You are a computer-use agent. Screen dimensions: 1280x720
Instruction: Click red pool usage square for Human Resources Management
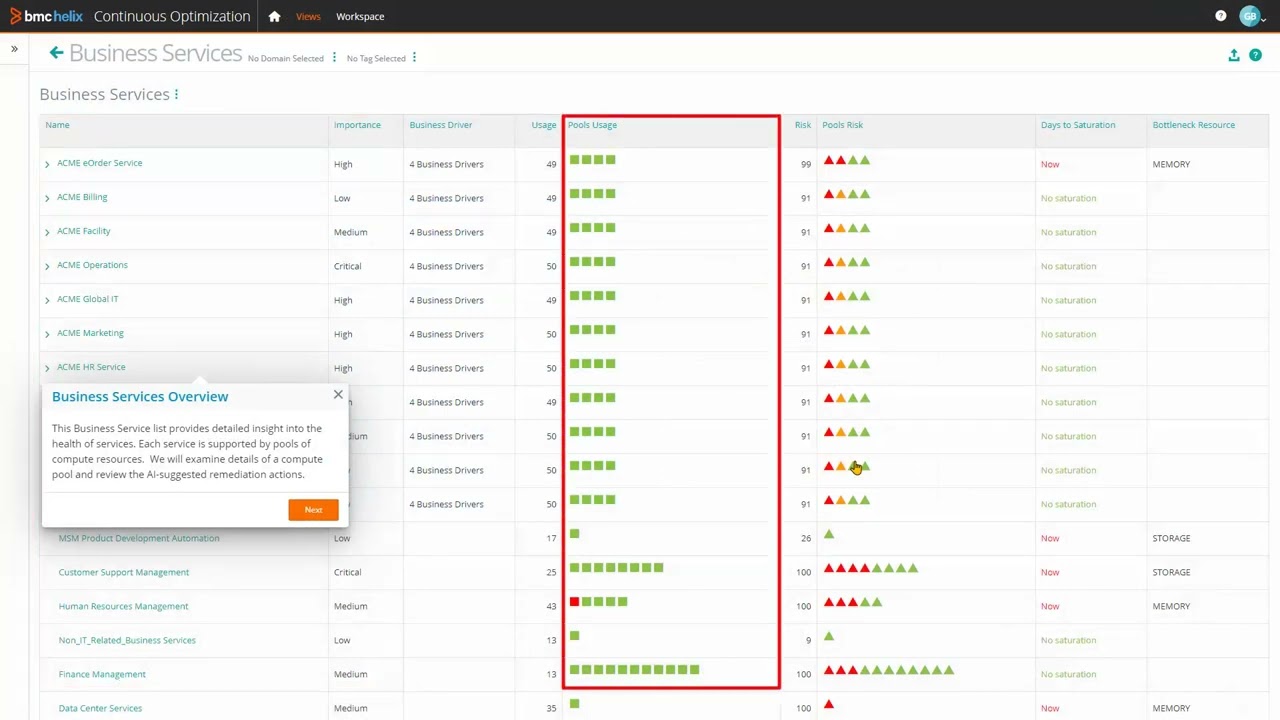coord(574,601)
